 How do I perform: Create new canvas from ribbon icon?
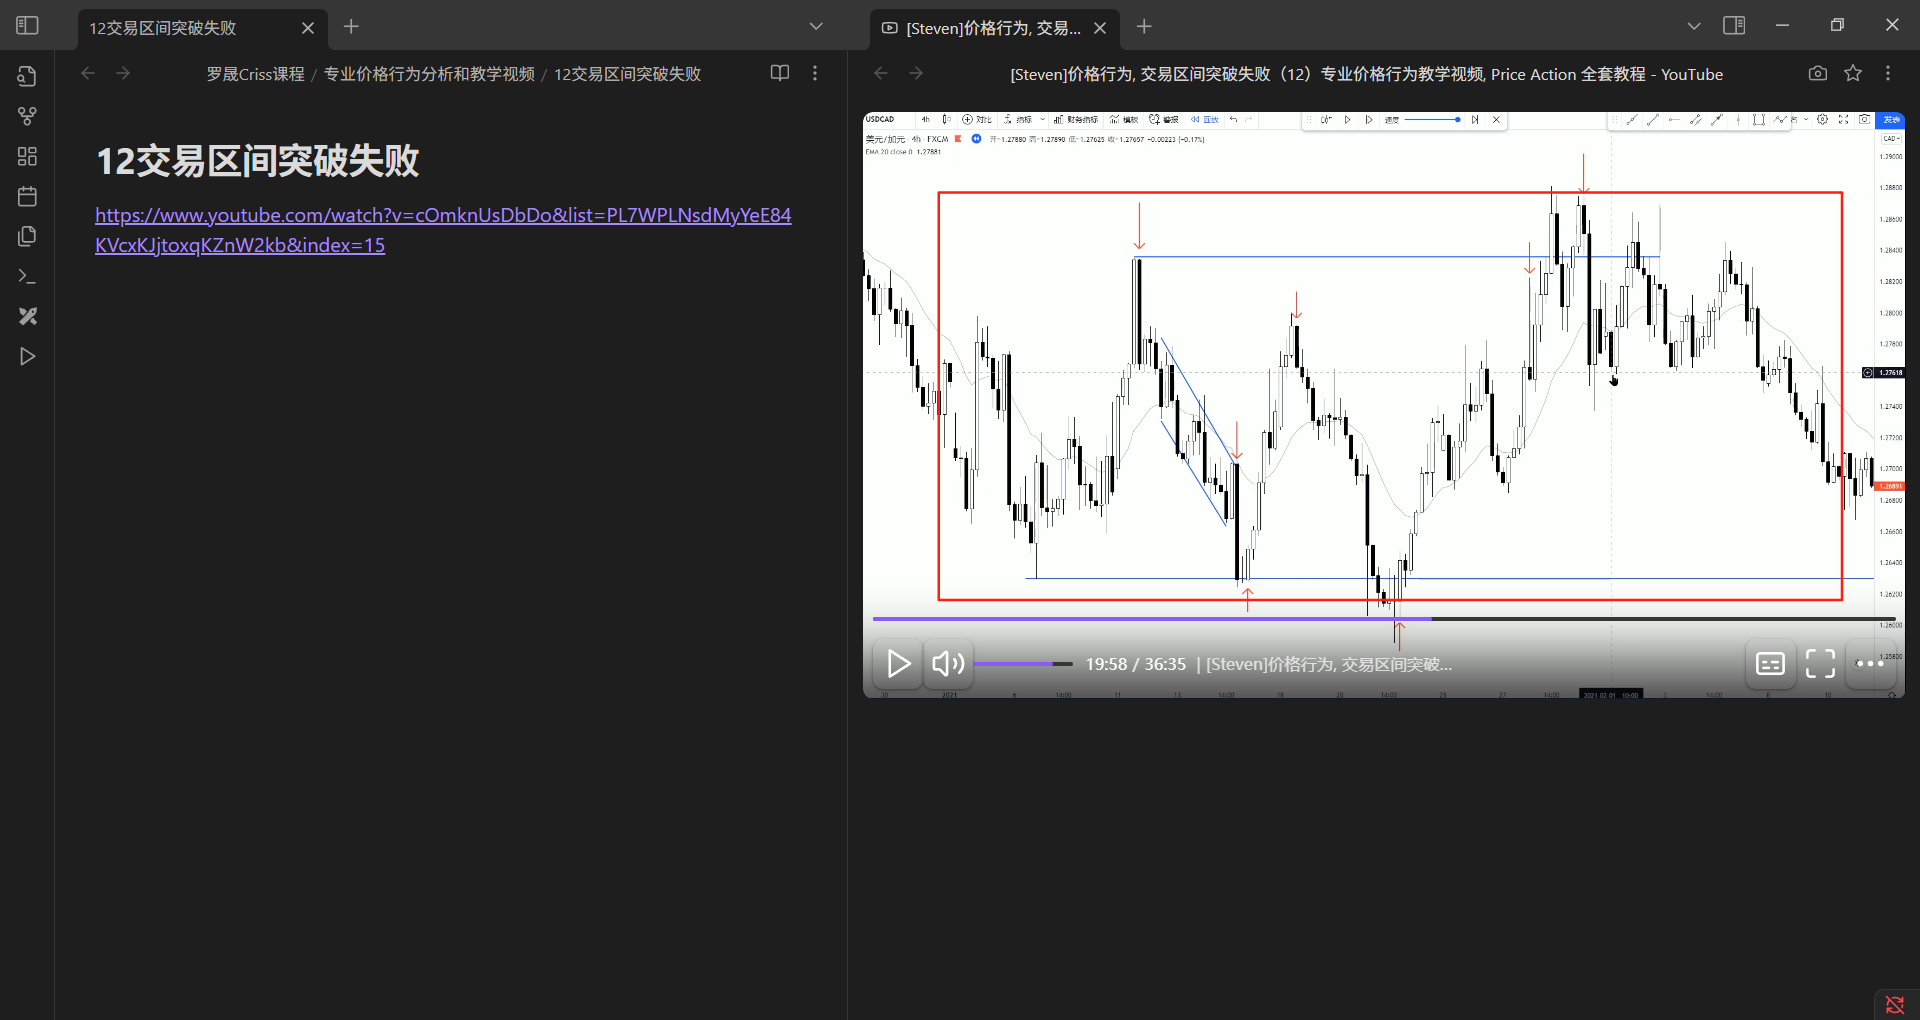coord(27,156)
